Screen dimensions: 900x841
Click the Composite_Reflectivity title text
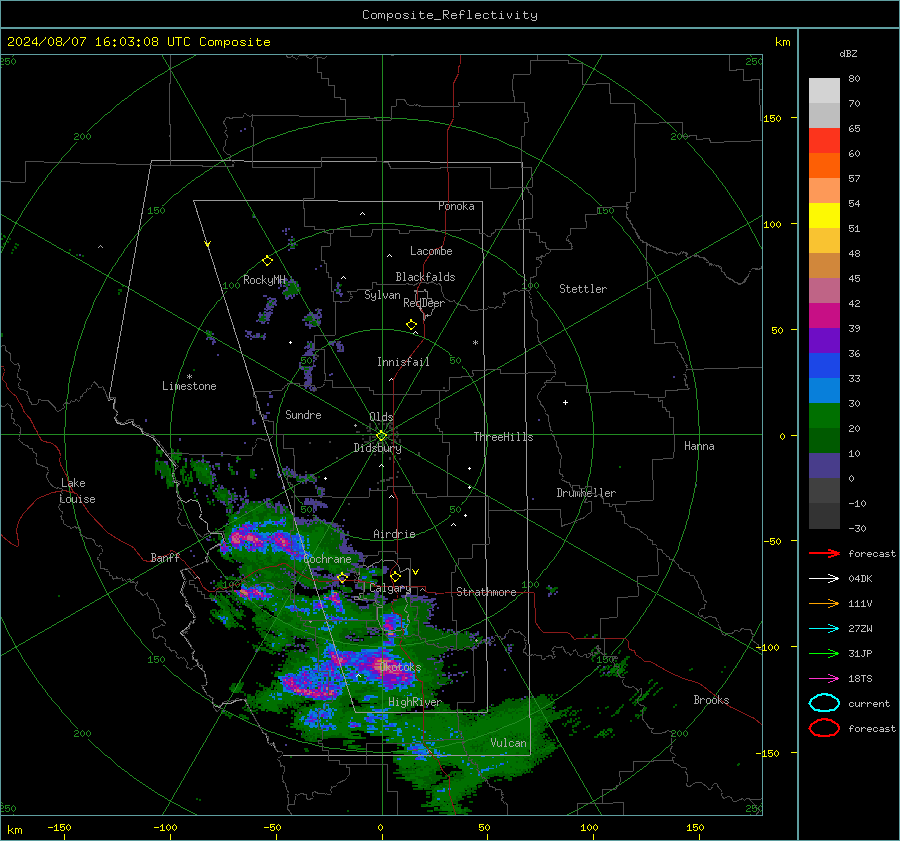(449, 15)
